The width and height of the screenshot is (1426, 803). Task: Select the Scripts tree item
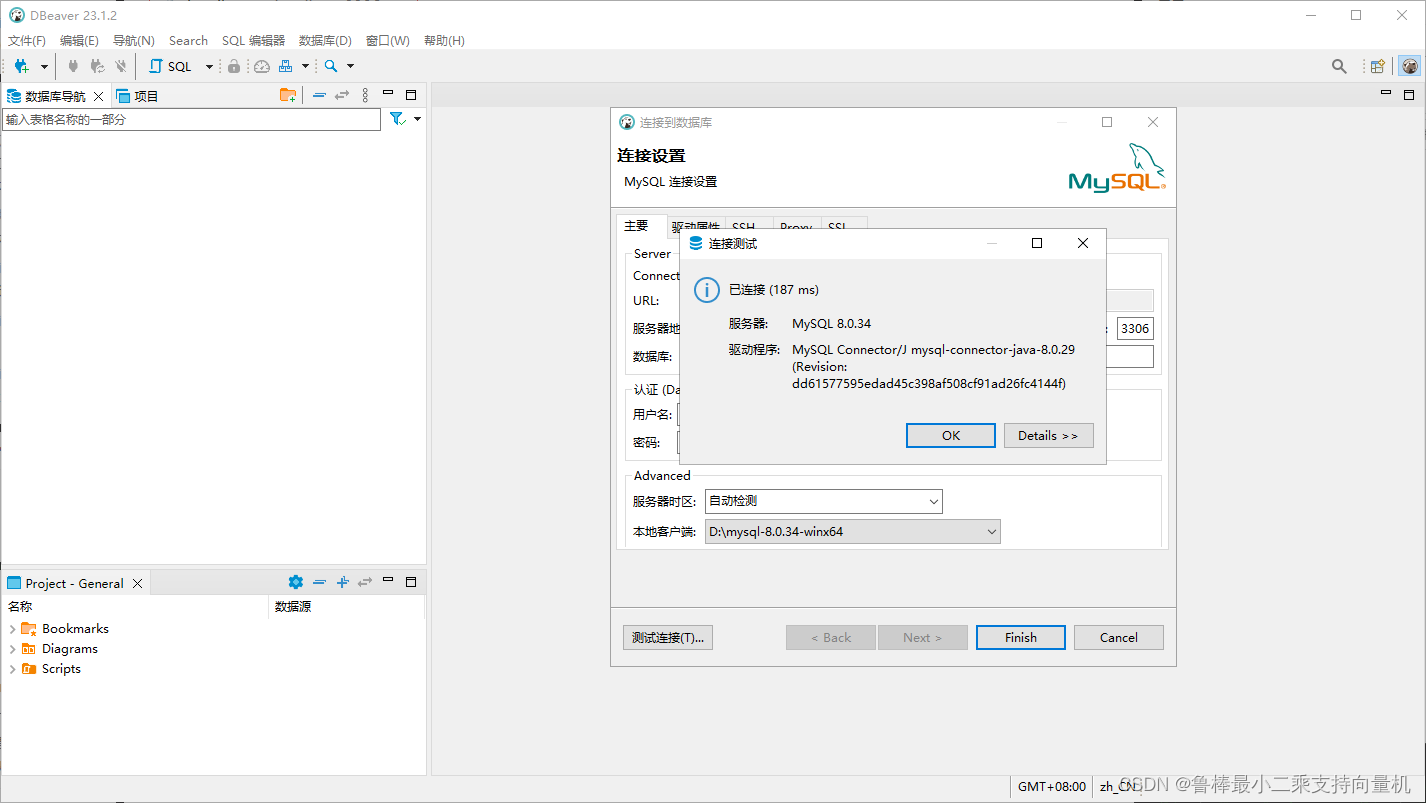tap(61, 669)
